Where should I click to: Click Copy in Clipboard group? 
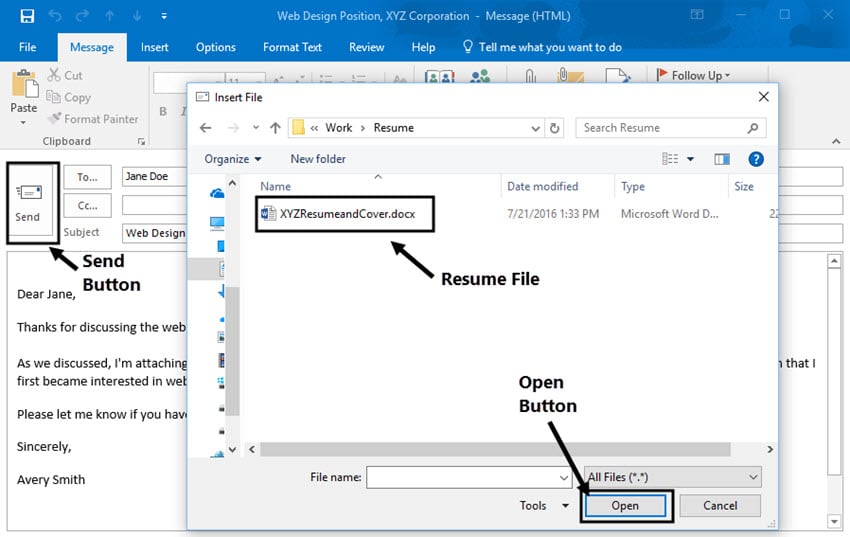(x=69, y=97)
